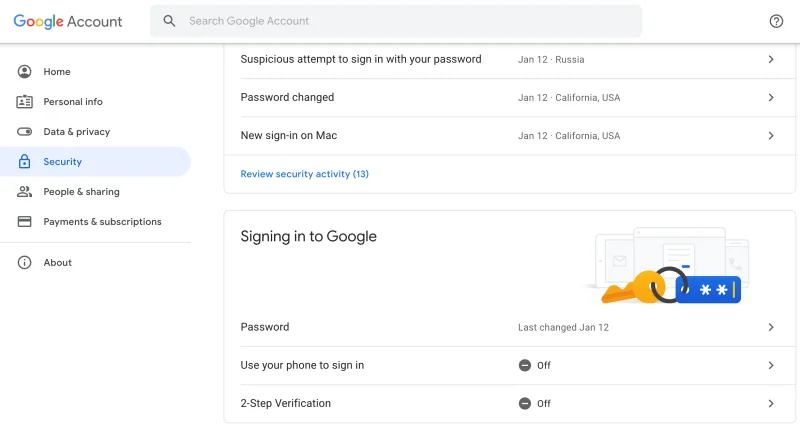Screen dimensions: 800x426
Task: Click the Personal info ID card icon
Action: click(x=25, y=102)
